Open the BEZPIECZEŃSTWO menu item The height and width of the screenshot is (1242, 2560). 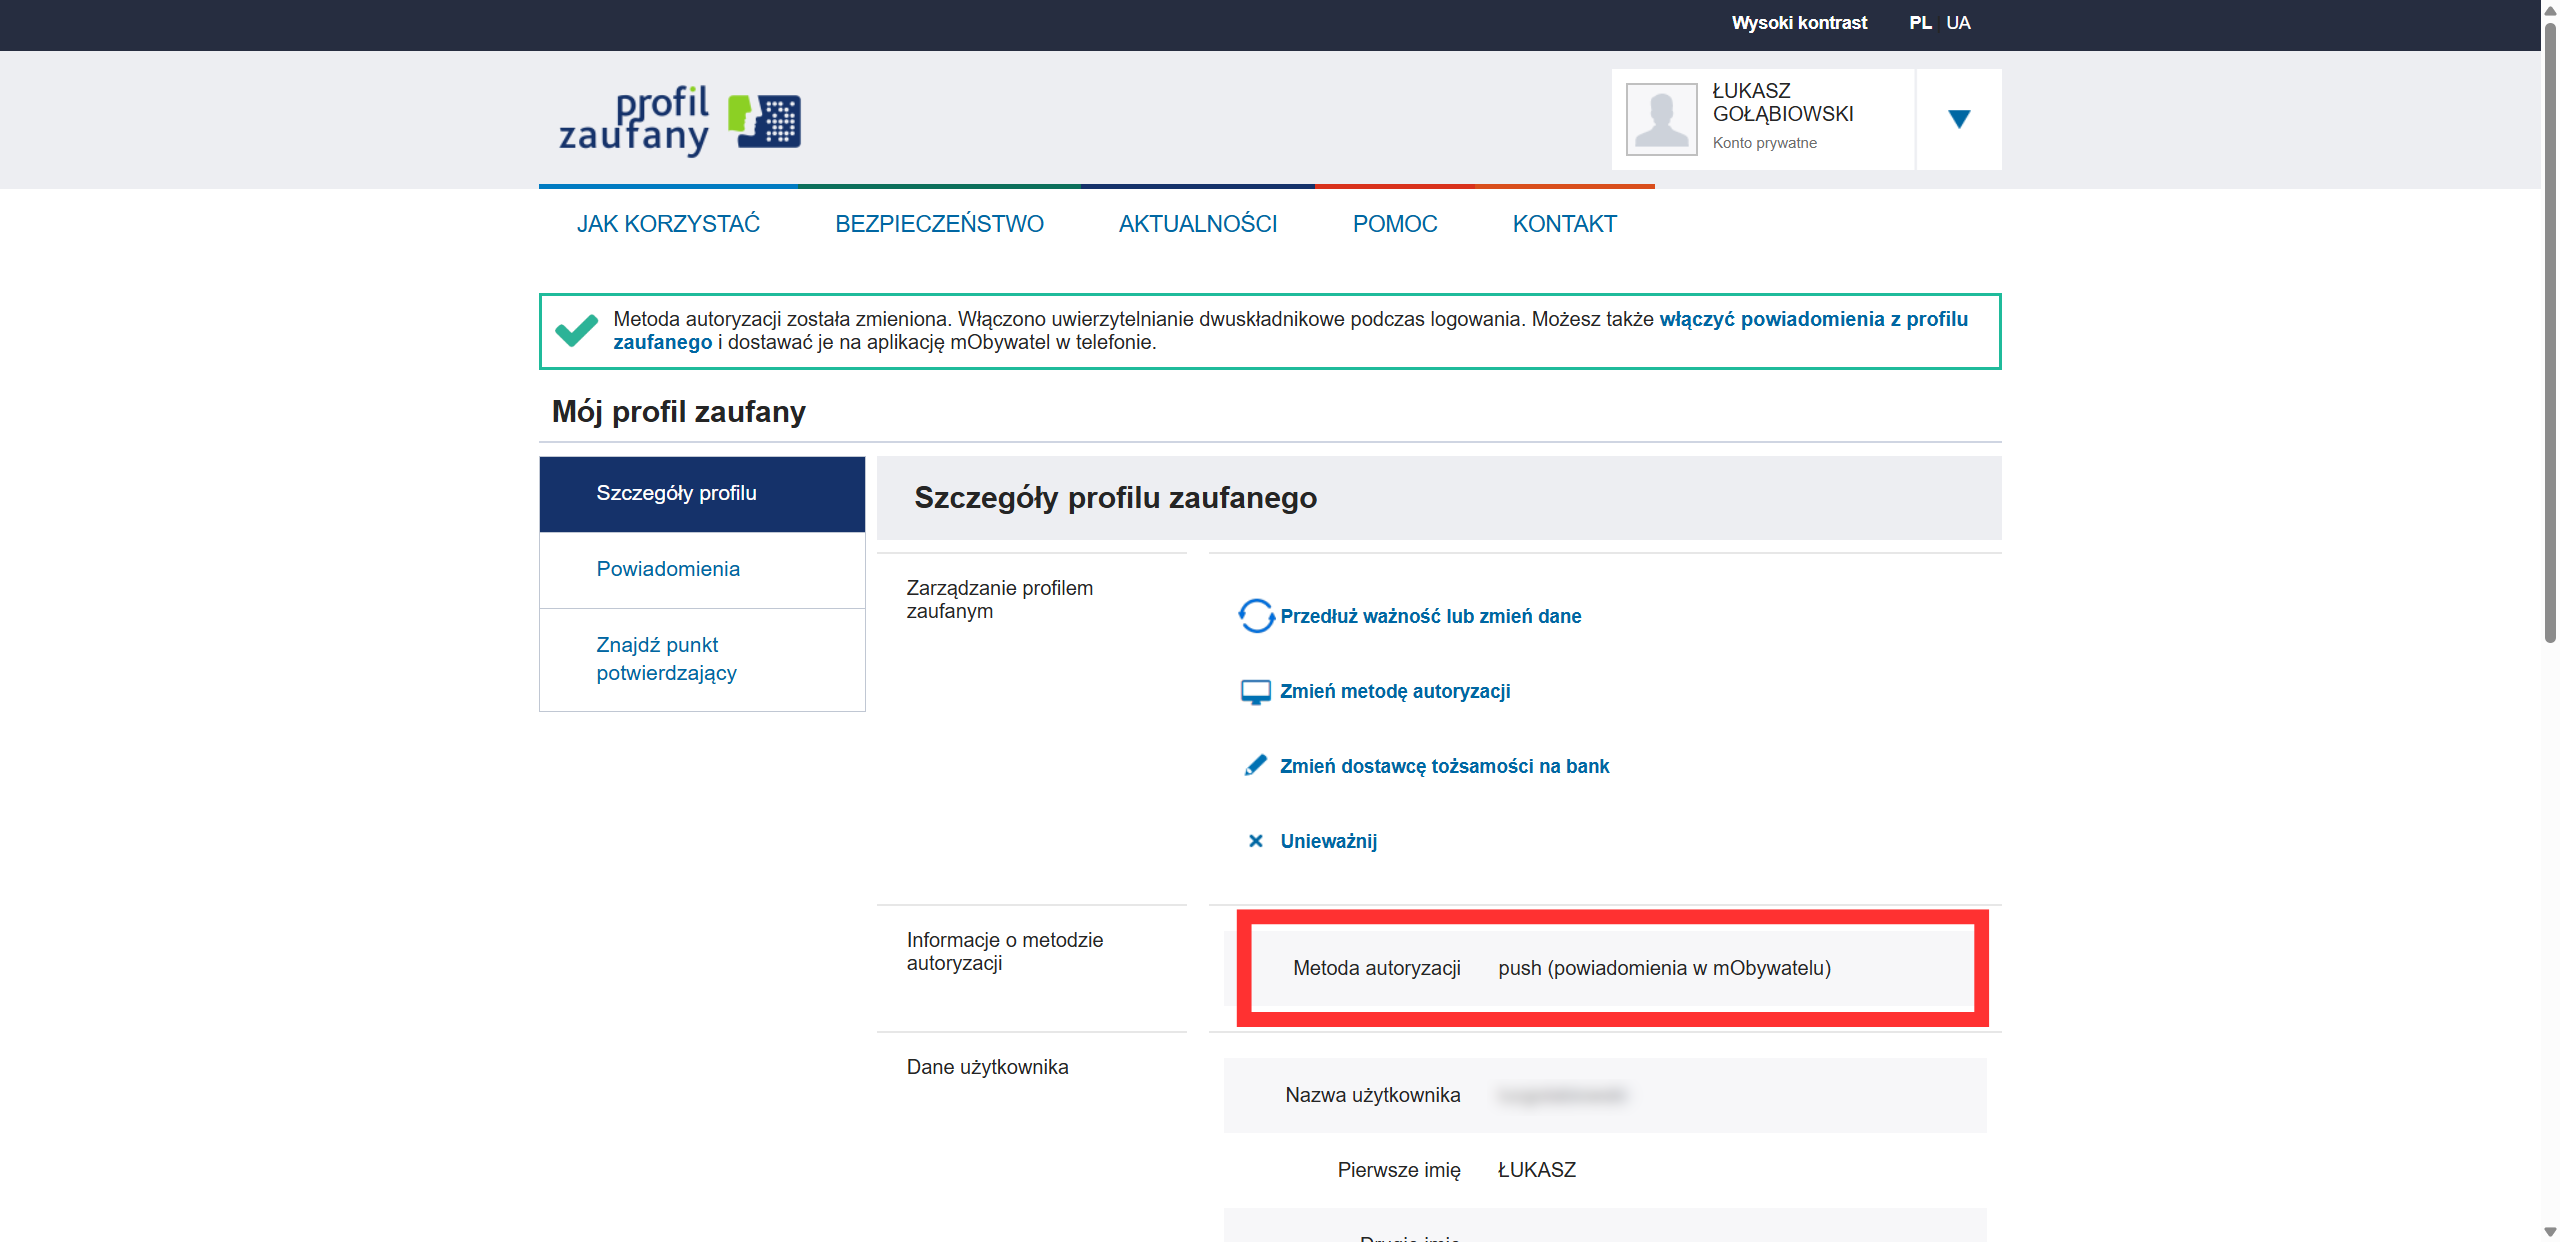[939, 224]
